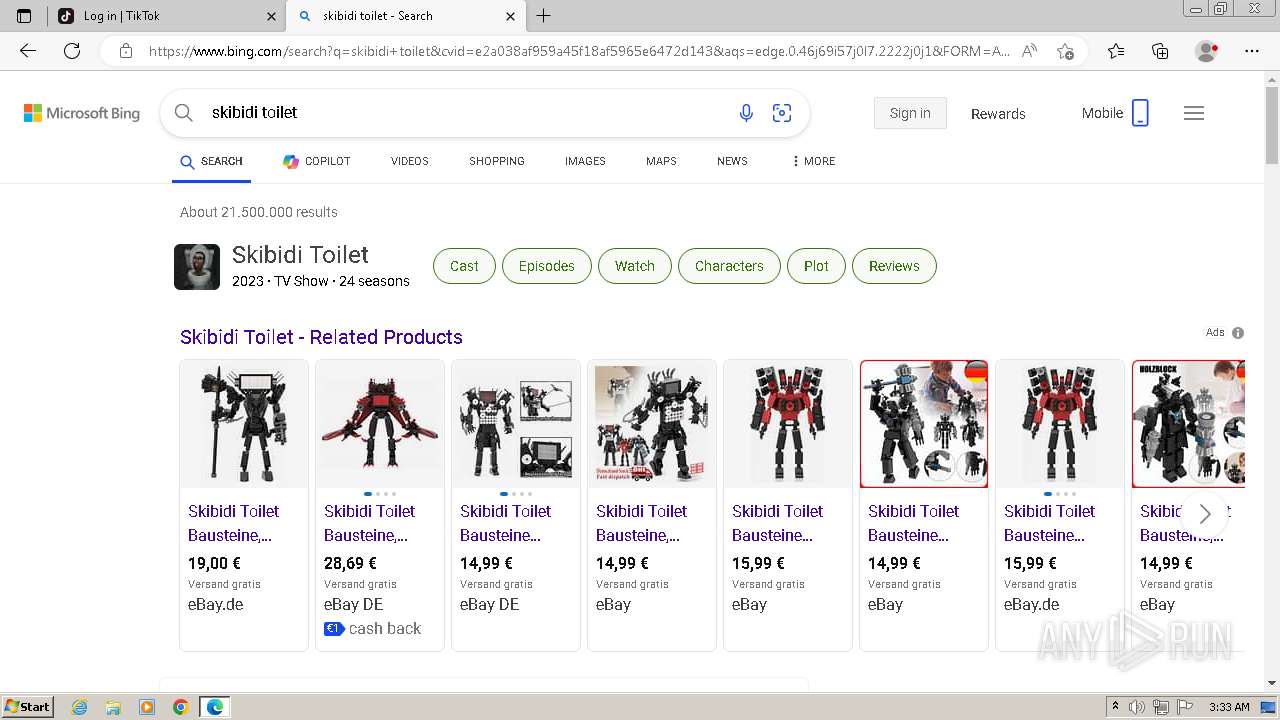
Task: Click the volume icon in system tray
Action: click(x=1137, y=707)
